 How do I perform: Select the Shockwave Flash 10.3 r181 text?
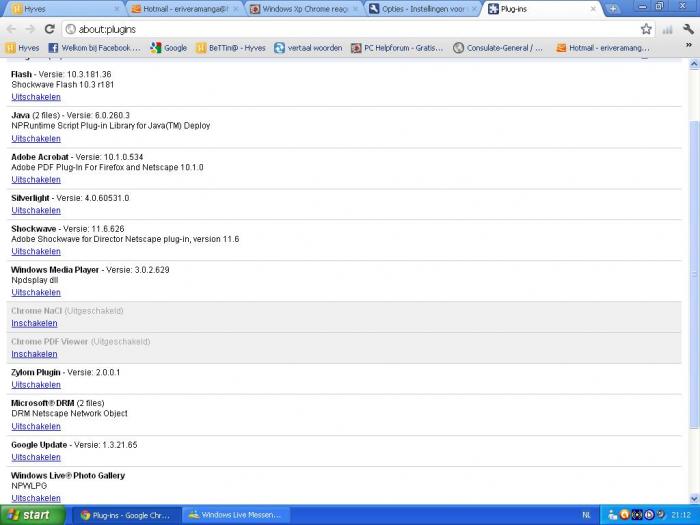coord(62,84)
